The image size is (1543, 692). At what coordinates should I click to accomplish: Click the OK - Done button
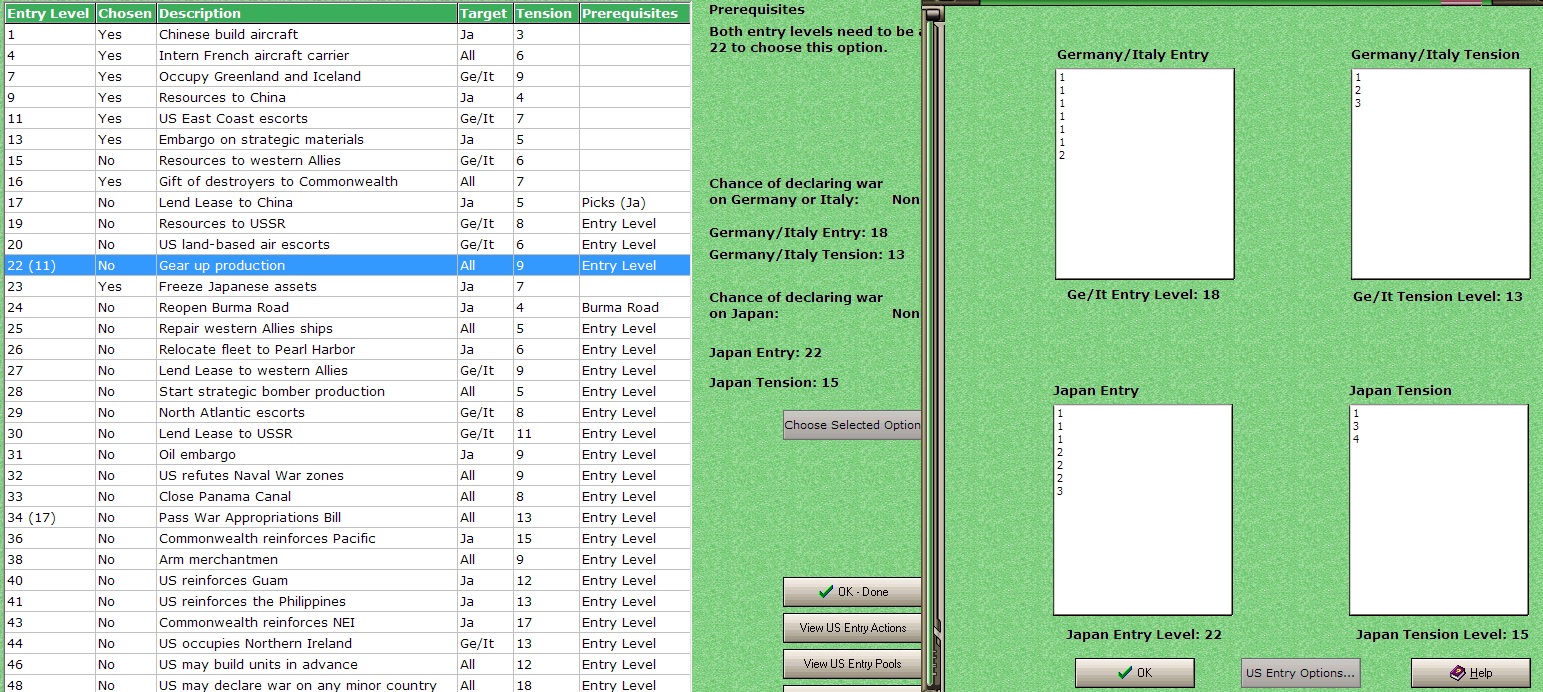point(852,592)
